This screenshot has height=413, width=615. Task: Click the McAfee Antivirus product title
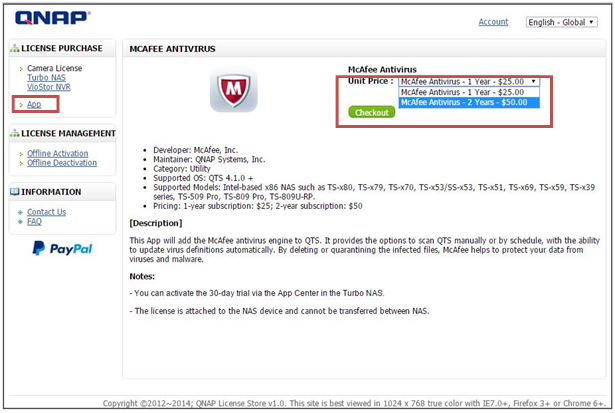pos(382,69)
